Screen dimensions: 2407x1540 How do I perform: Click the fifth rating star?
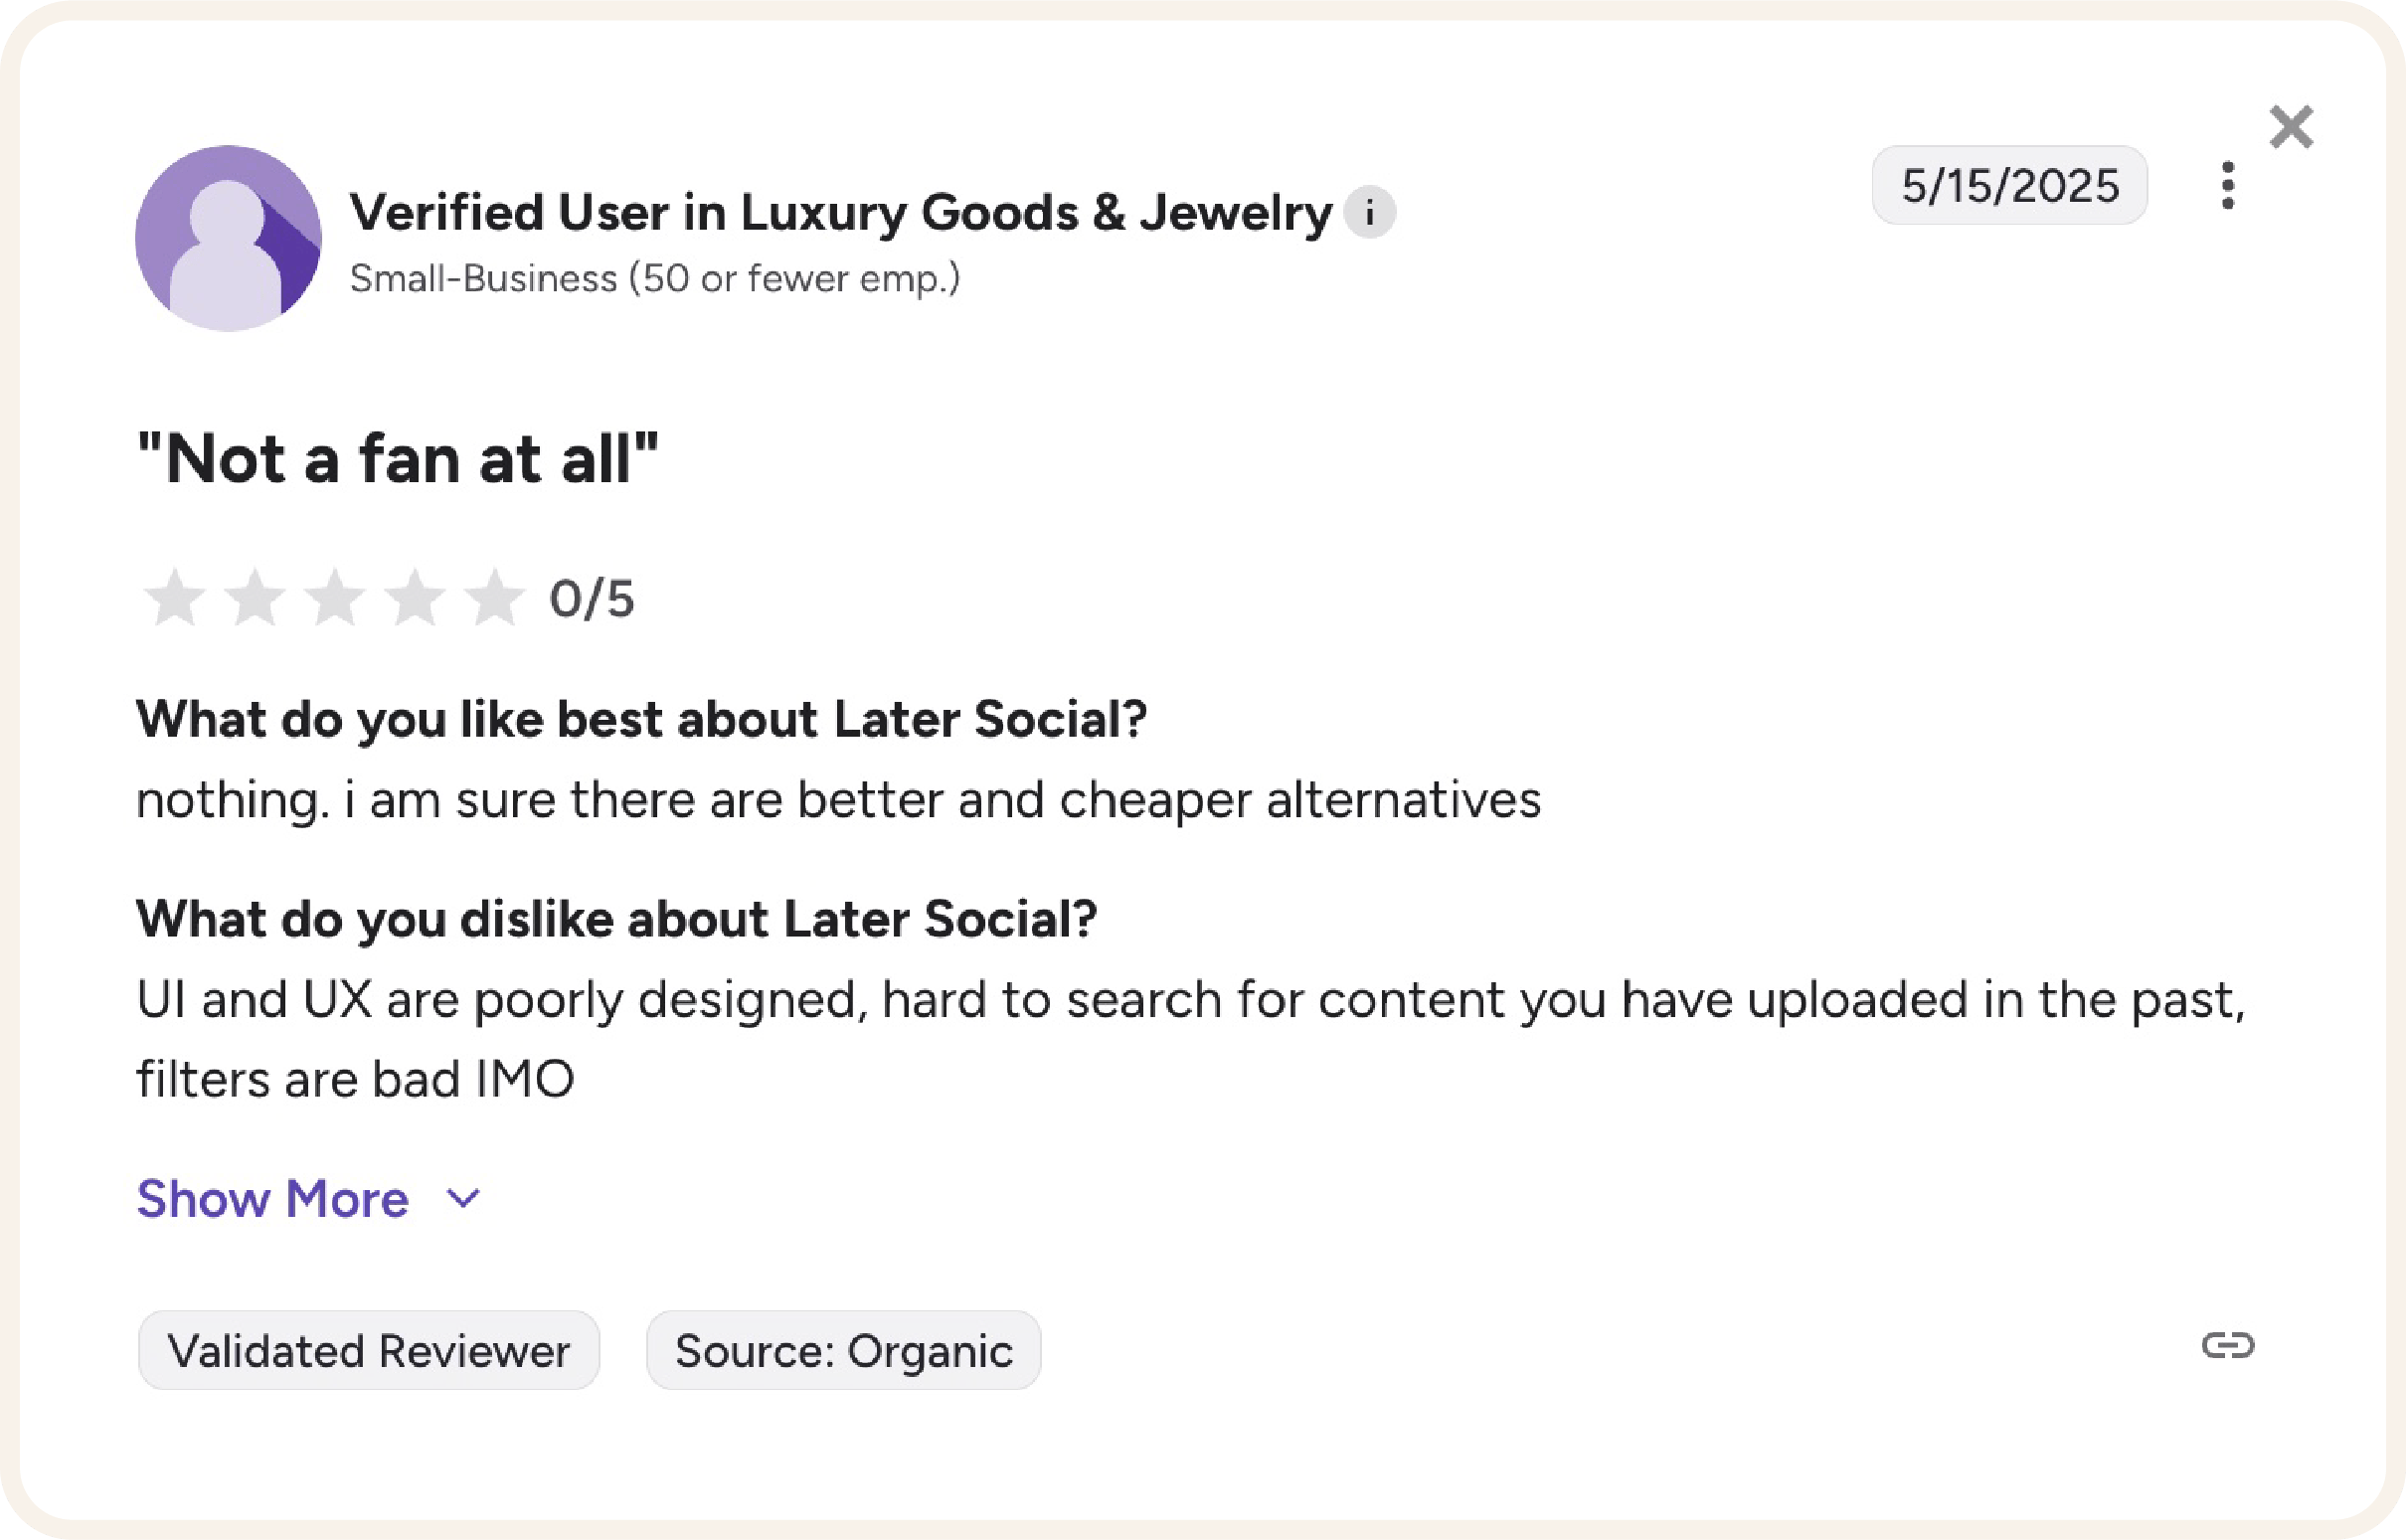coord(494,598)
